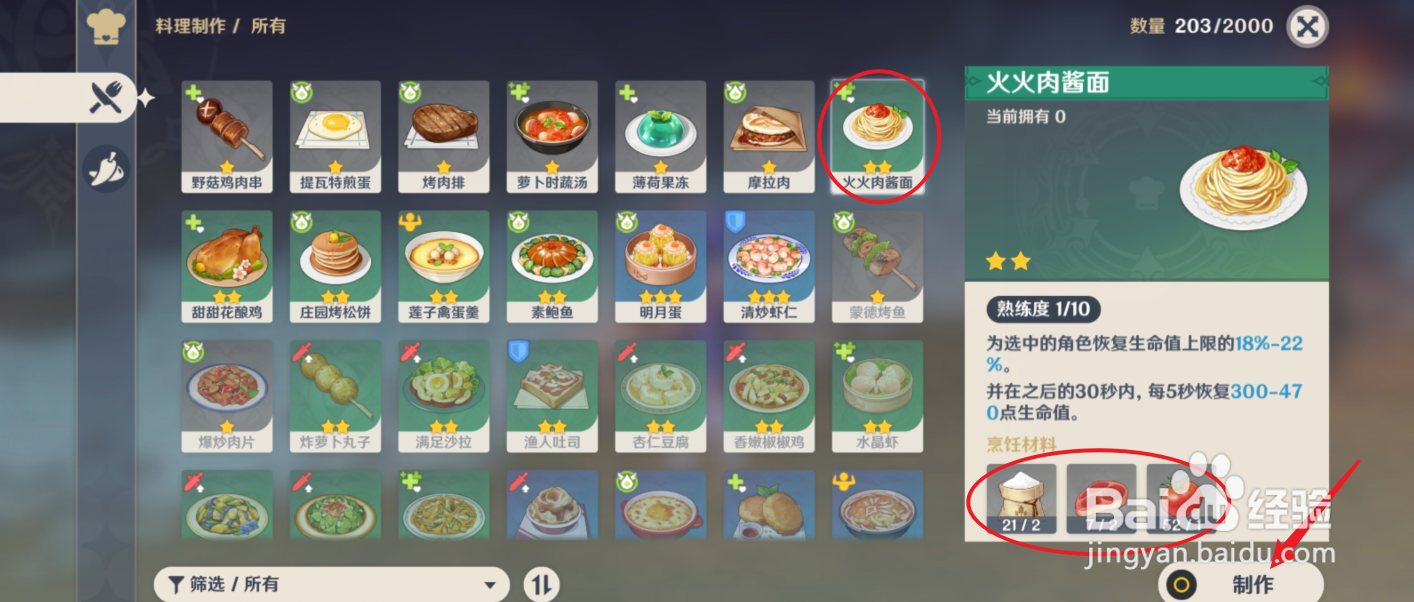This screenshot has height=602, width=1414.
Task: Select the 渔人吐司 toast recipe
Action: tap(552, 397)
